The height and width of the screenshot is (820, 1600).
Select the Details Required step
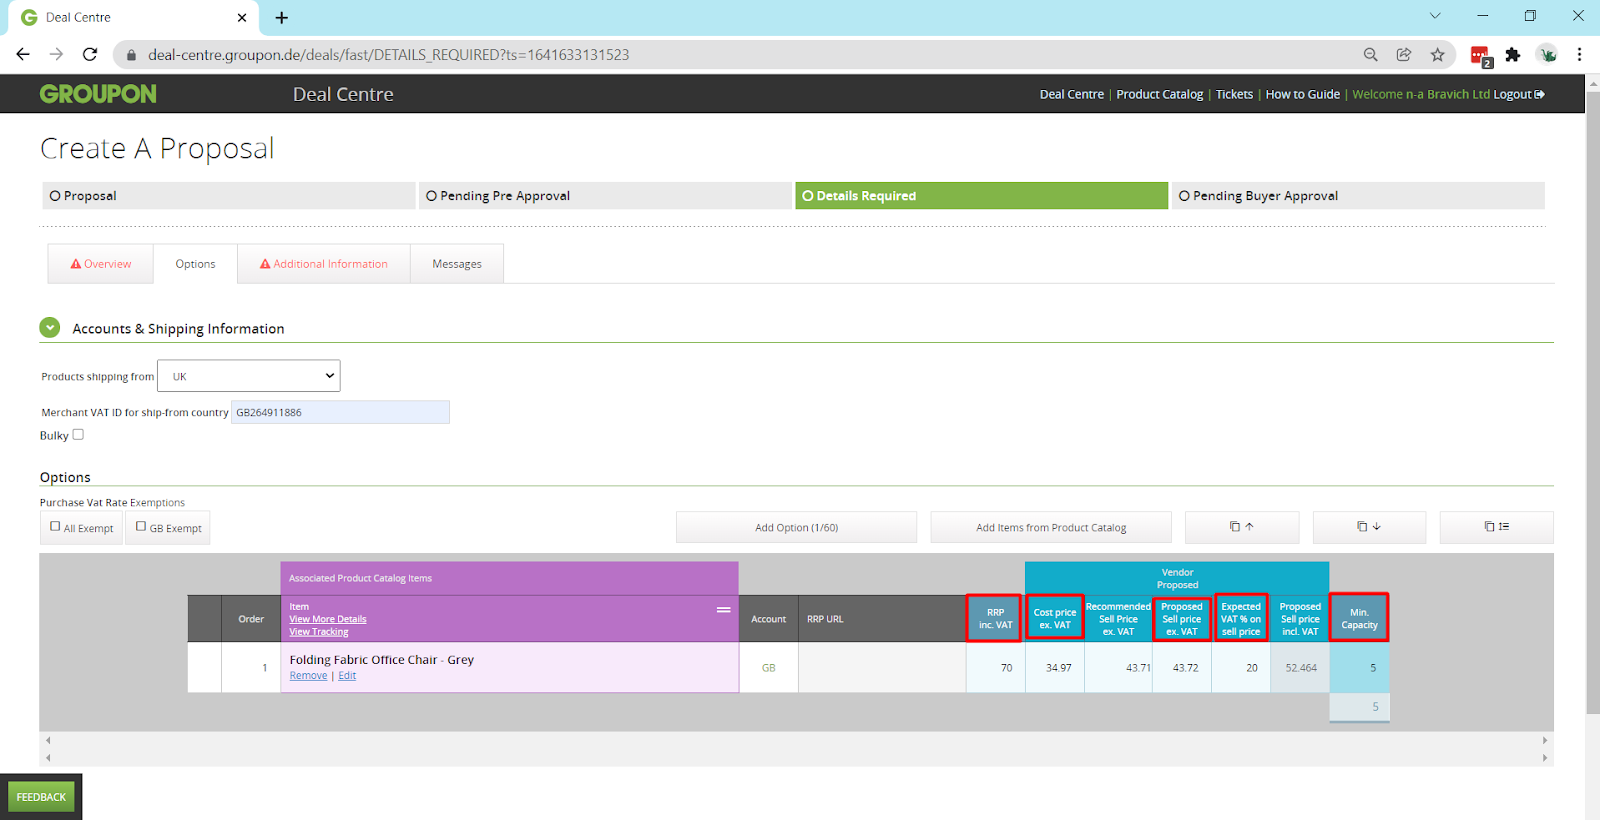(981, 196)
